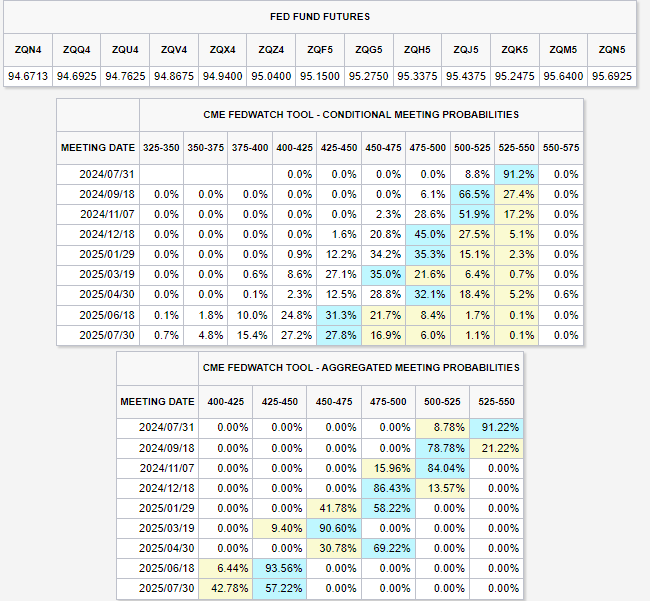Click the Fed Fund Futures table title

pyautogui.click(x=320, y=17)
